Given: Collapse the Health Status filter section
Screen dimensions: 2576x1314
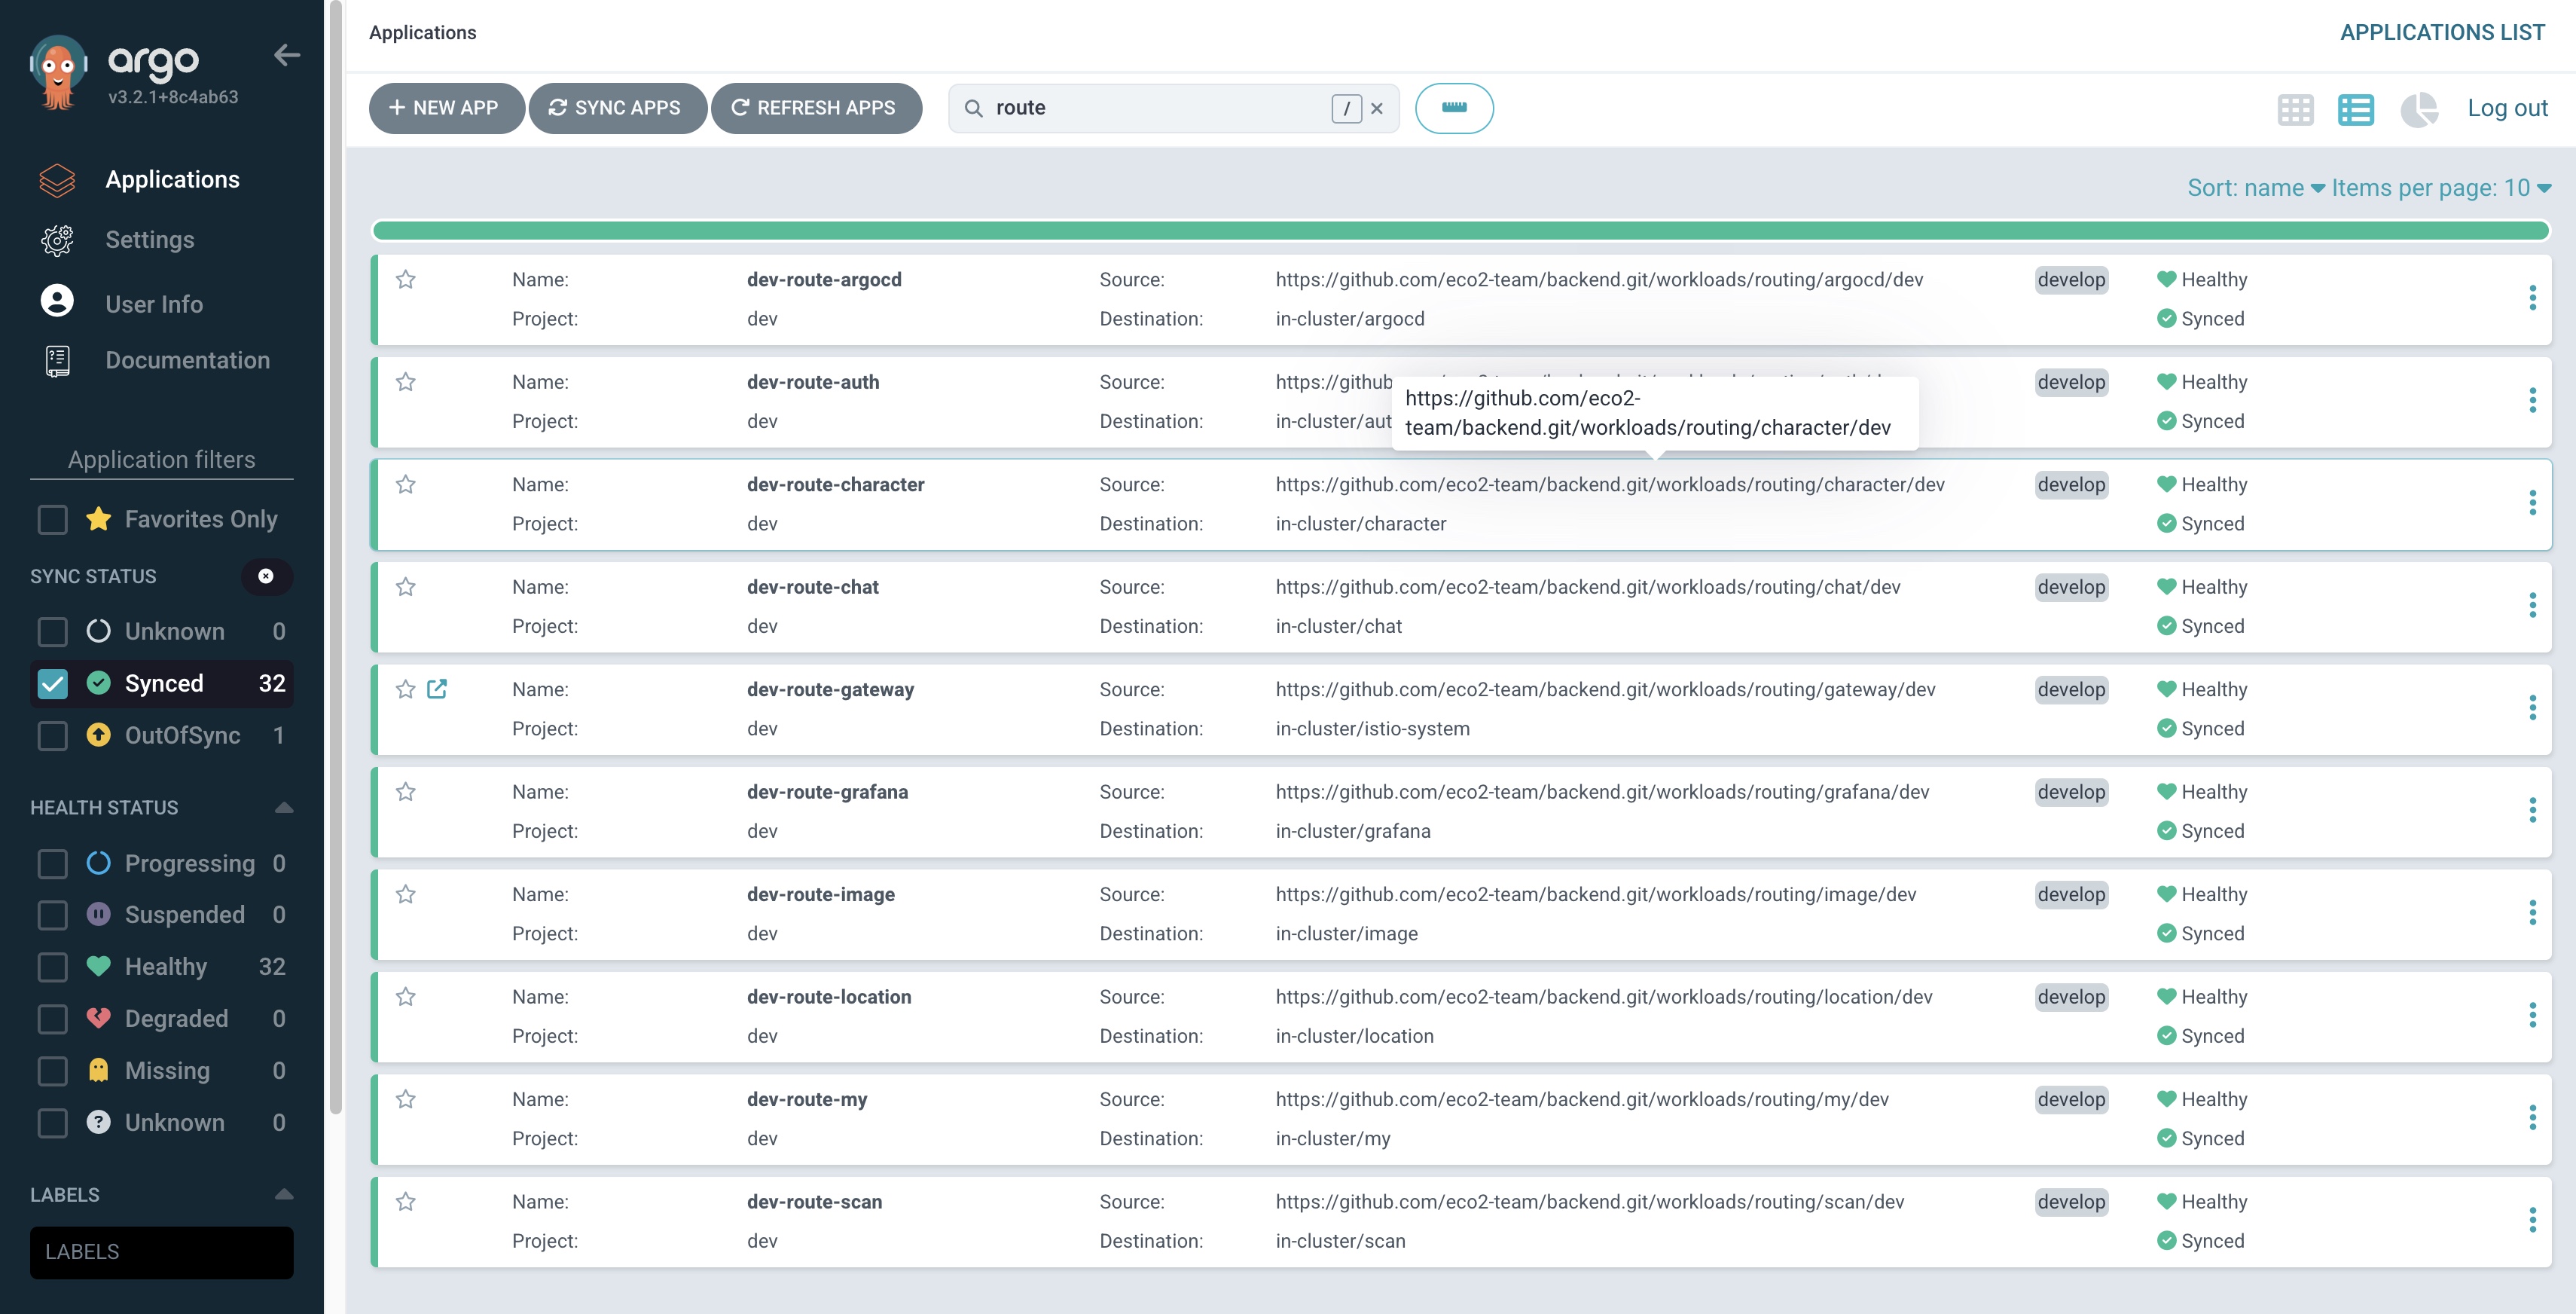Looking at the screenshot, I should [x=284, y=807].
